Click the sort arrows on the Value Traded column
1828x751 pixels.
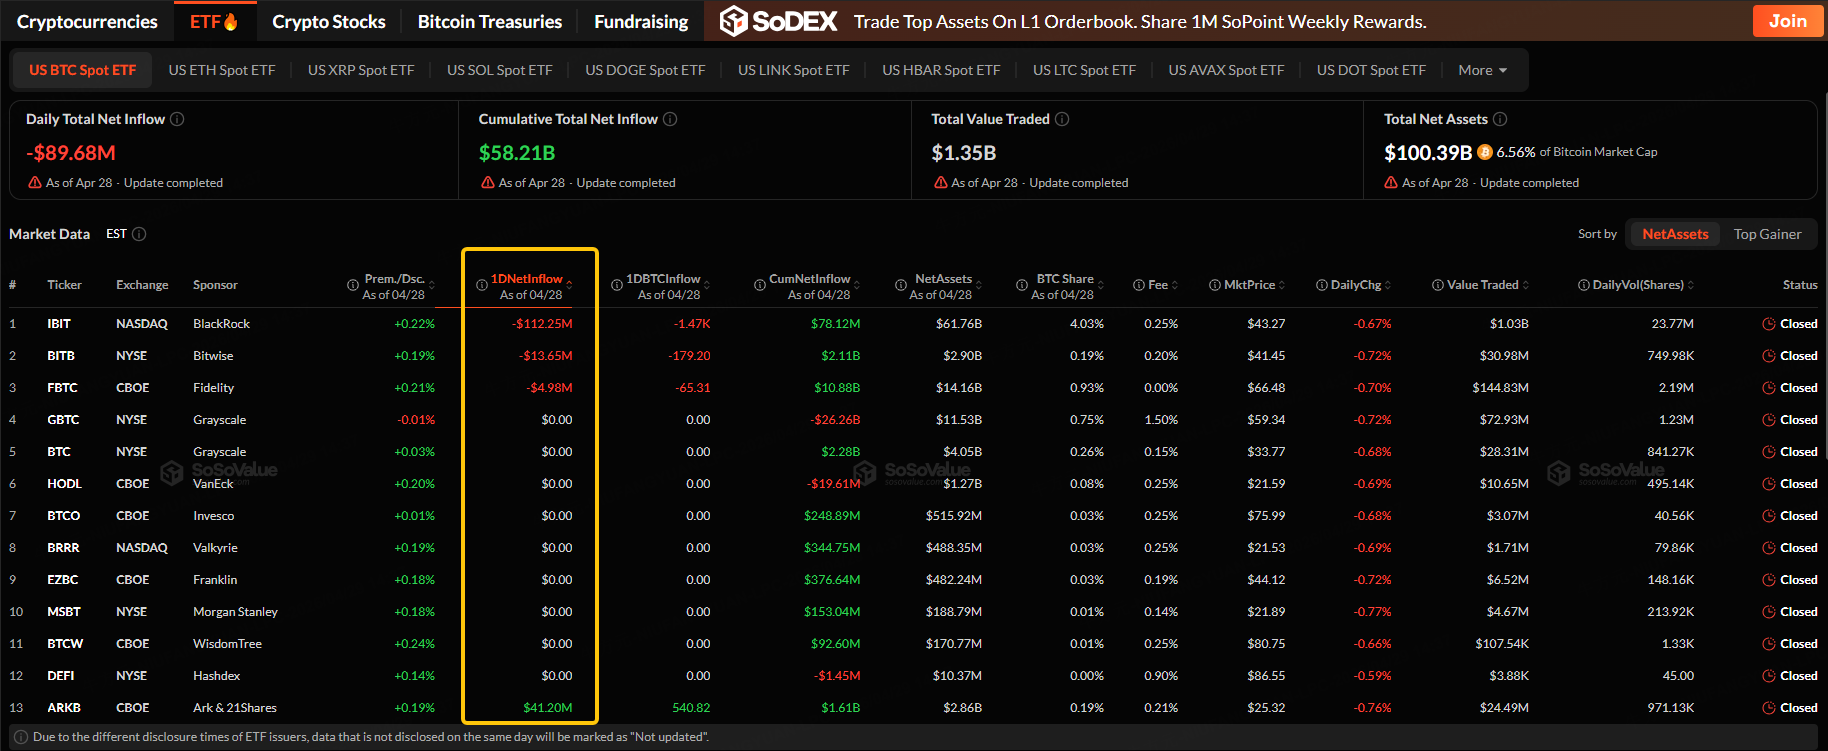1526,285
